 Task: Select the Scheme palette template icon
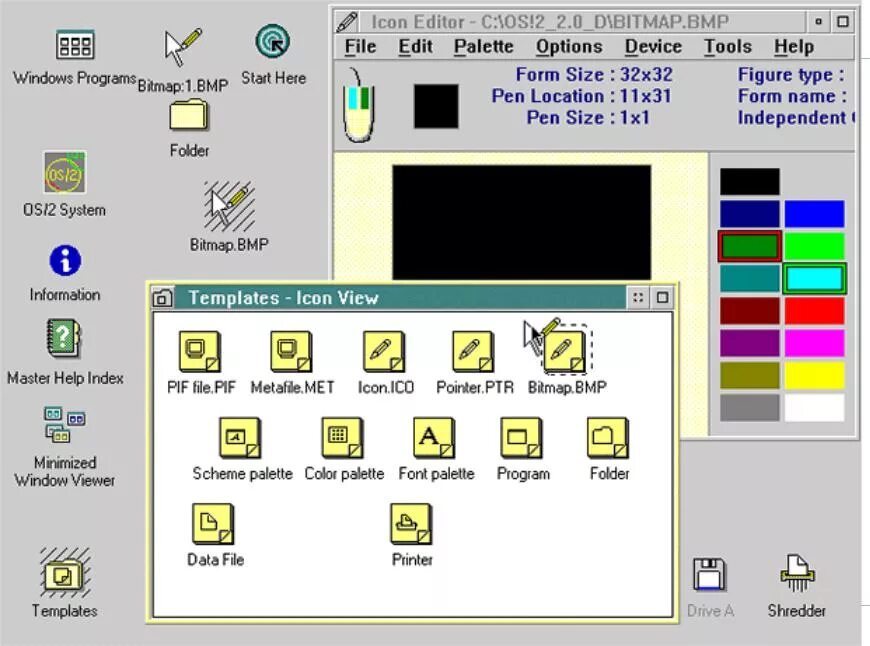pyautogui.click(x=241, y=438)
